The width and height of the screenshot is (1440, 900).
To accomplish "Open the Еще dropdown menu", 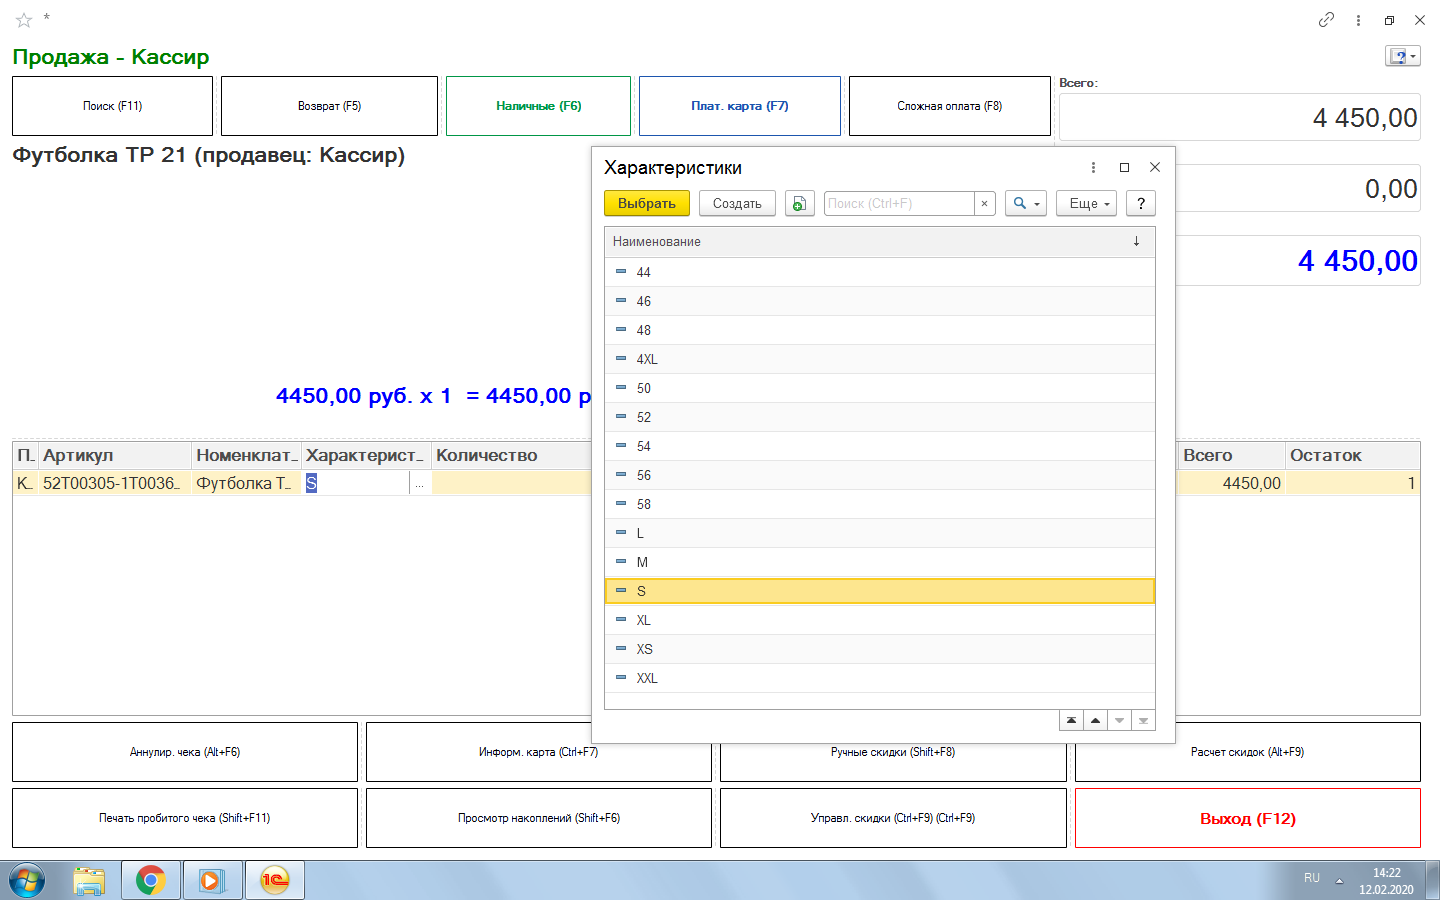I will pos(1086,204).
